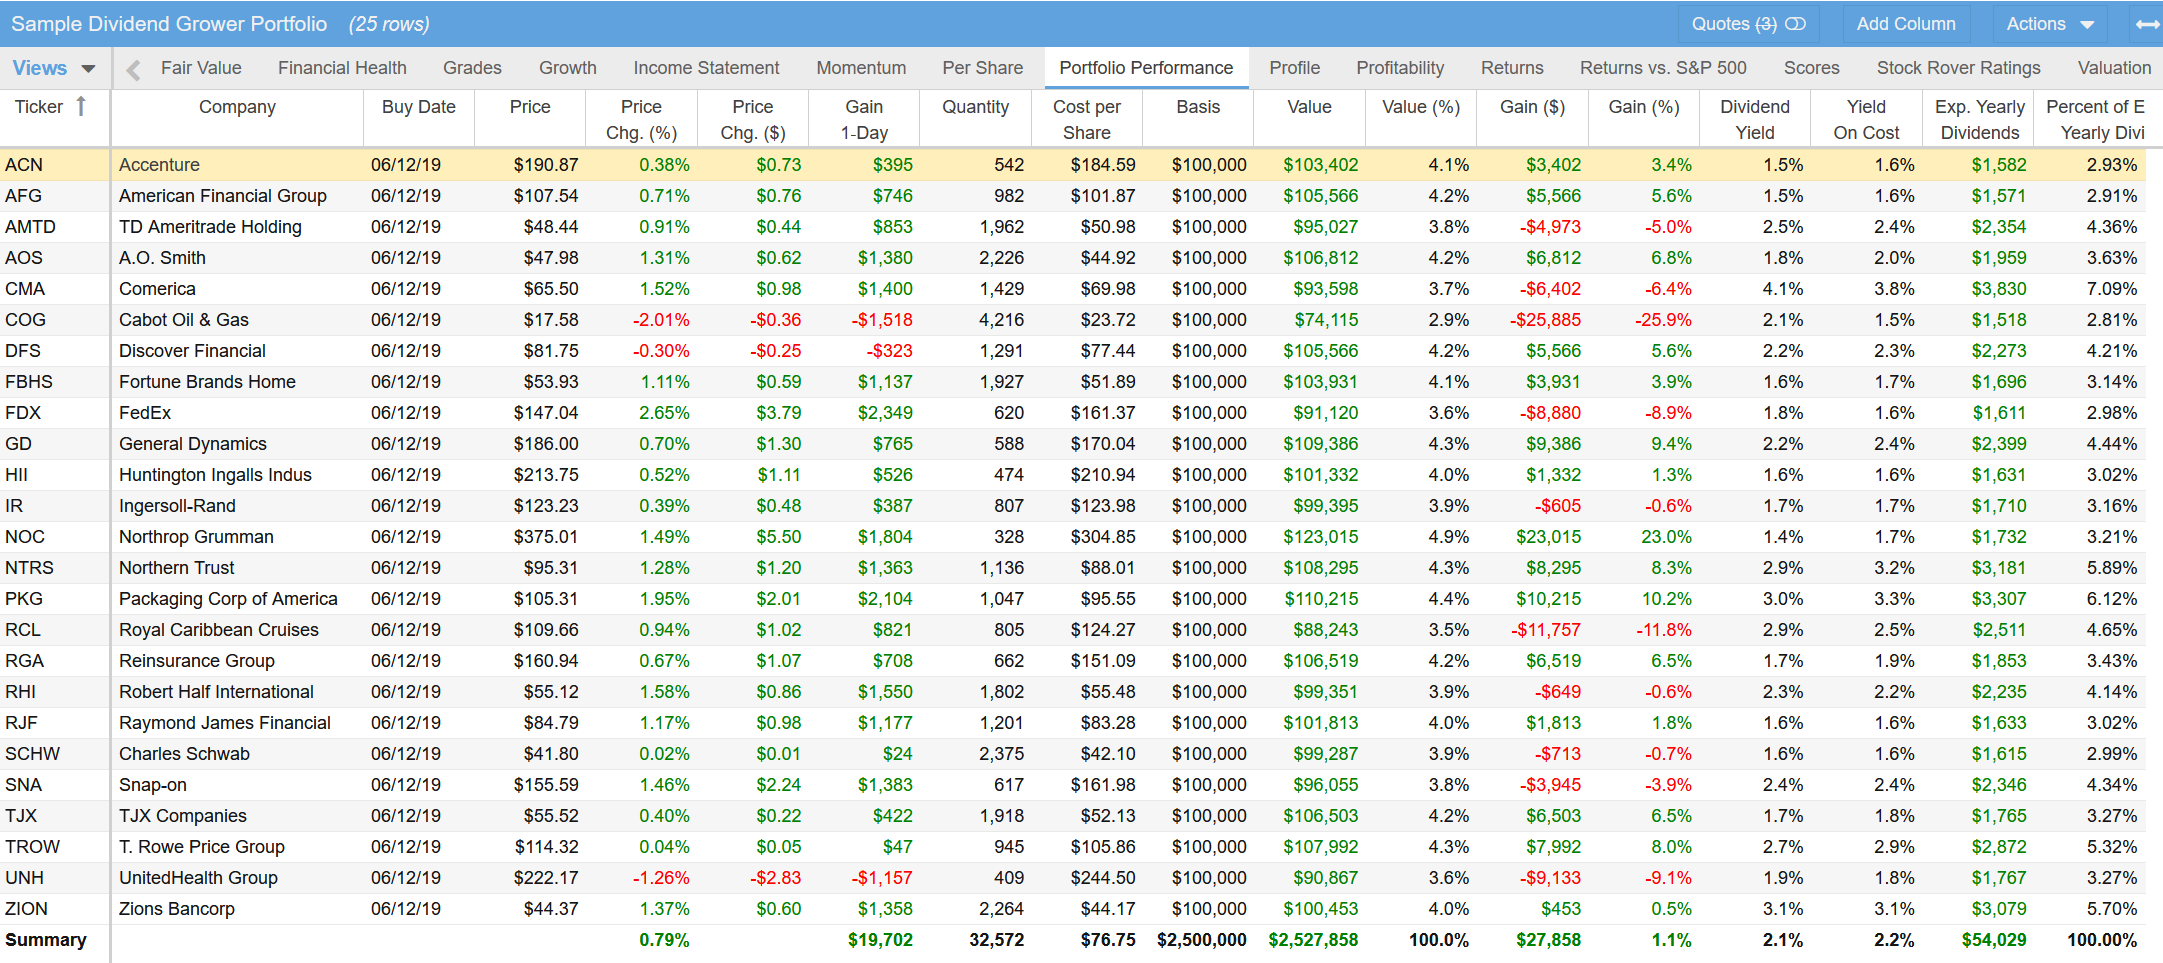Open the Actions dropdown menu
The width and height of the screenshot is (2163, 963).
point(2049,24)
